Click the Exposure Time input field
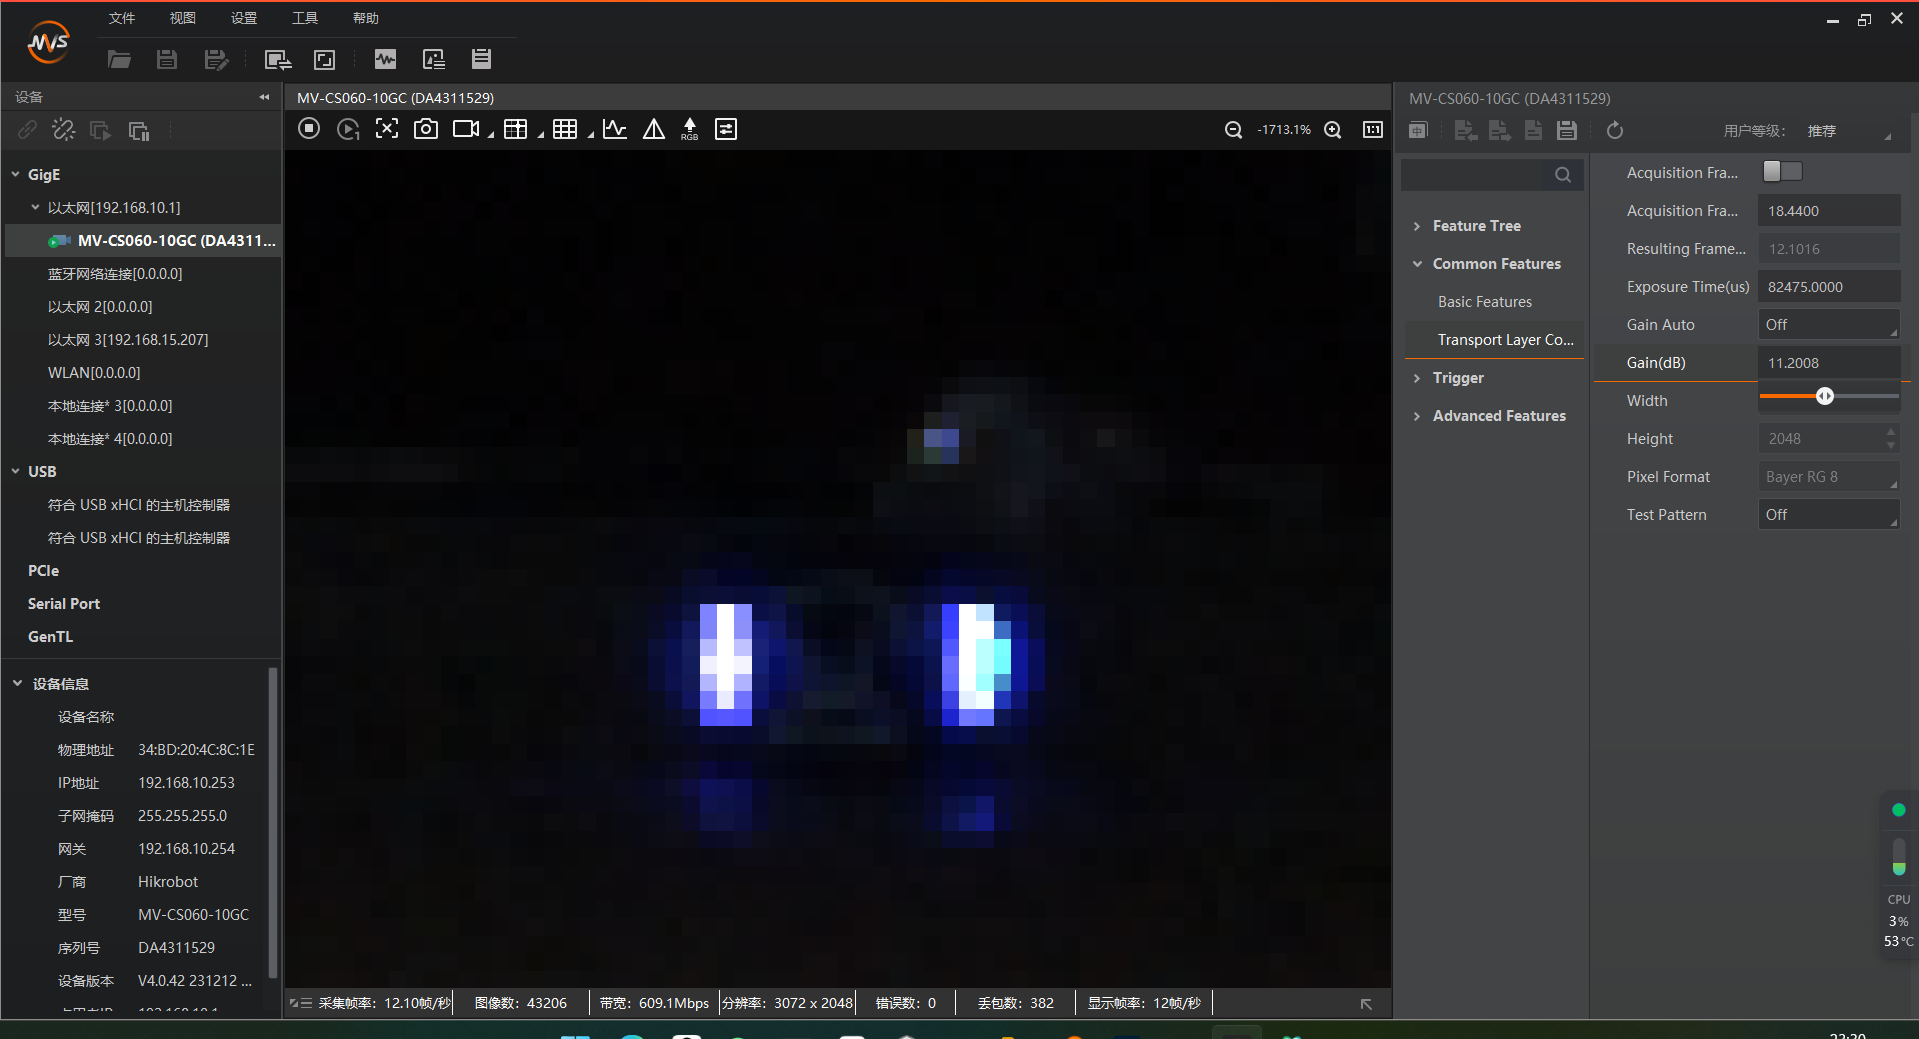 tap(1828, 287)
